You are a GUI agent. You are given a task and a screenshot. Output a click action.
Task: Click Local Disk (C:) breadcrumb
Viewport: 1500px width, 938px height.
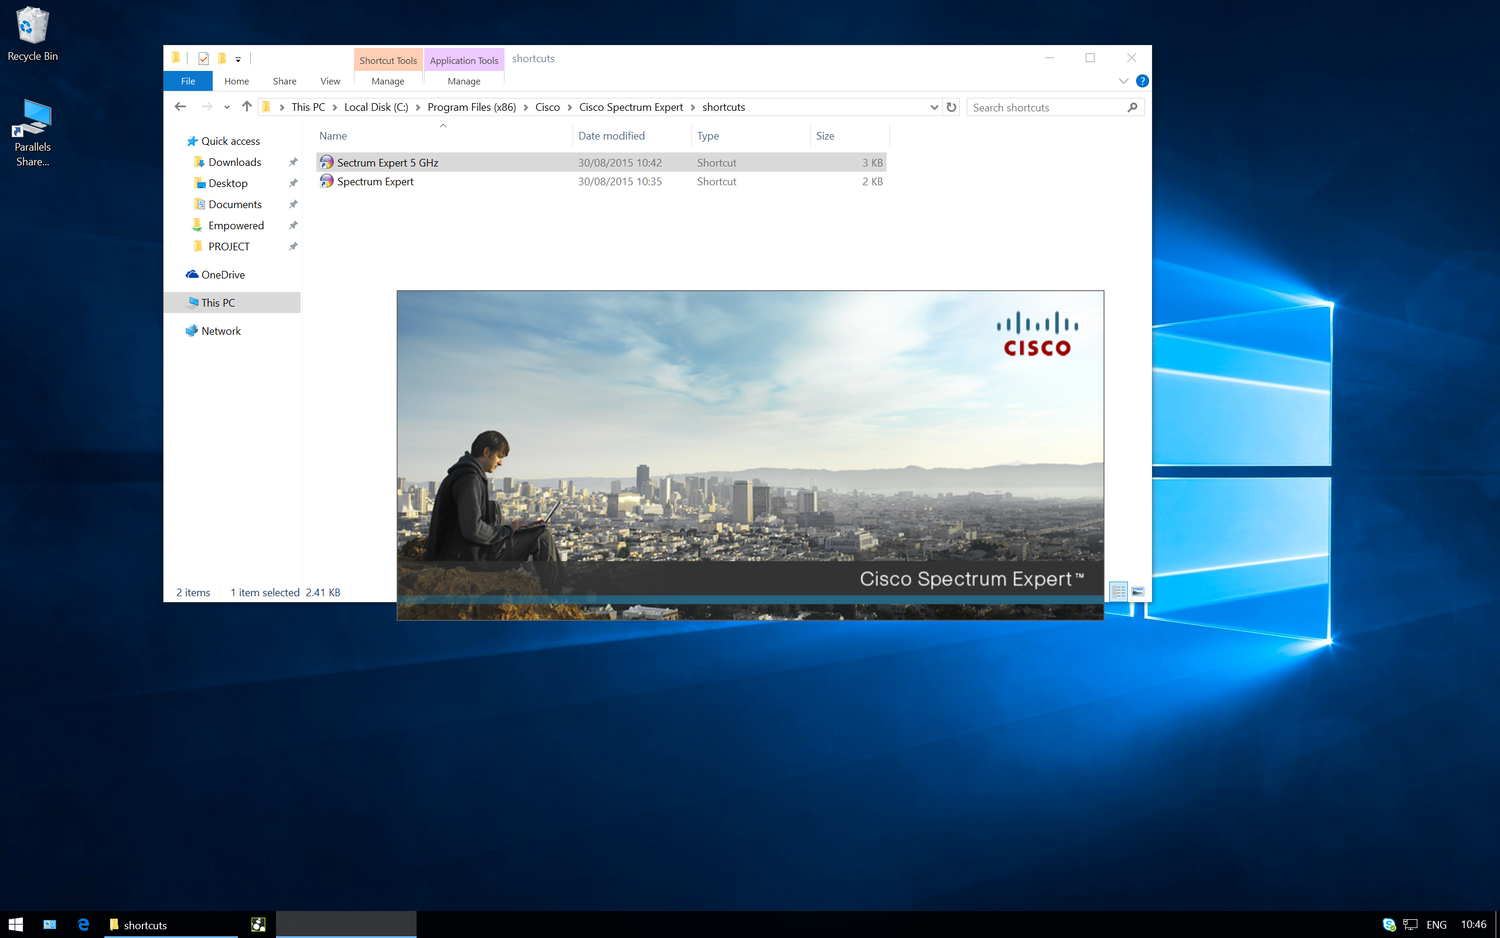376,107
